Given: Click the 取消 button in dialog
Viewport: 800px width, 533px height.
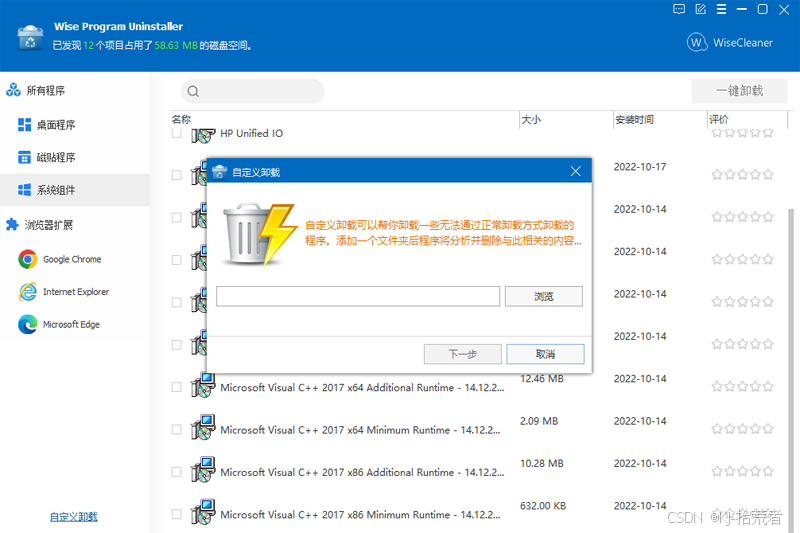Looking at the screenshot, I should point(545,354).
